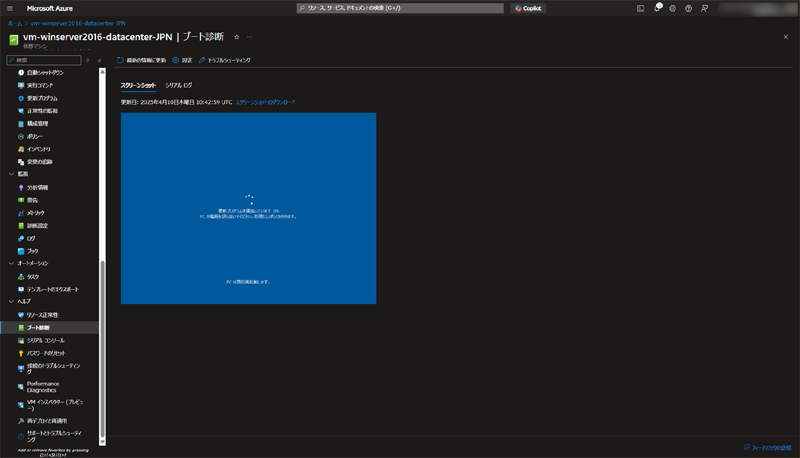
Task: Open 設定 in the toolbar
Action: point(182,60)
